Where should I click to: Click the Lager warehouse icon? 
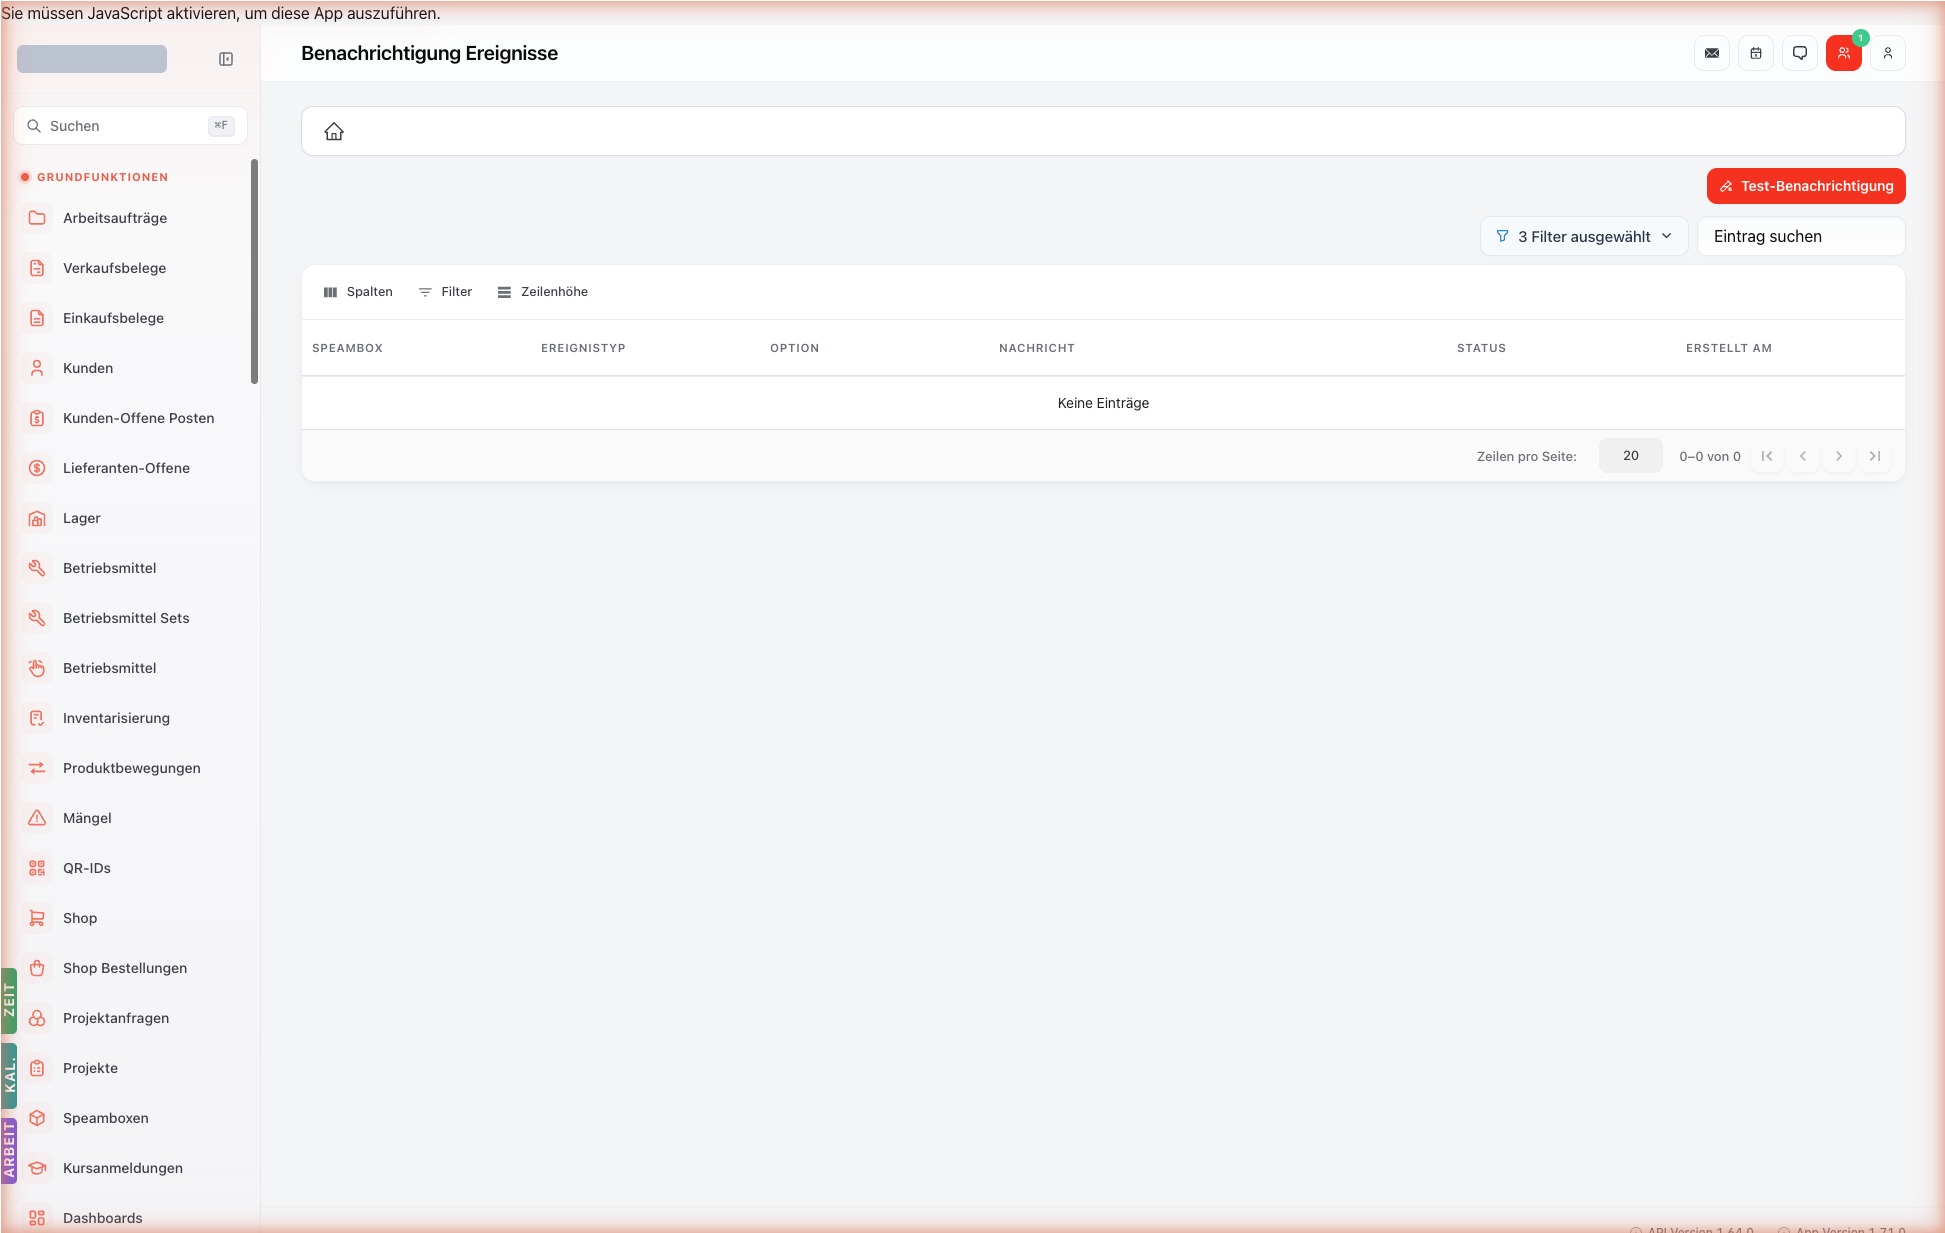[x=37, y=518]
